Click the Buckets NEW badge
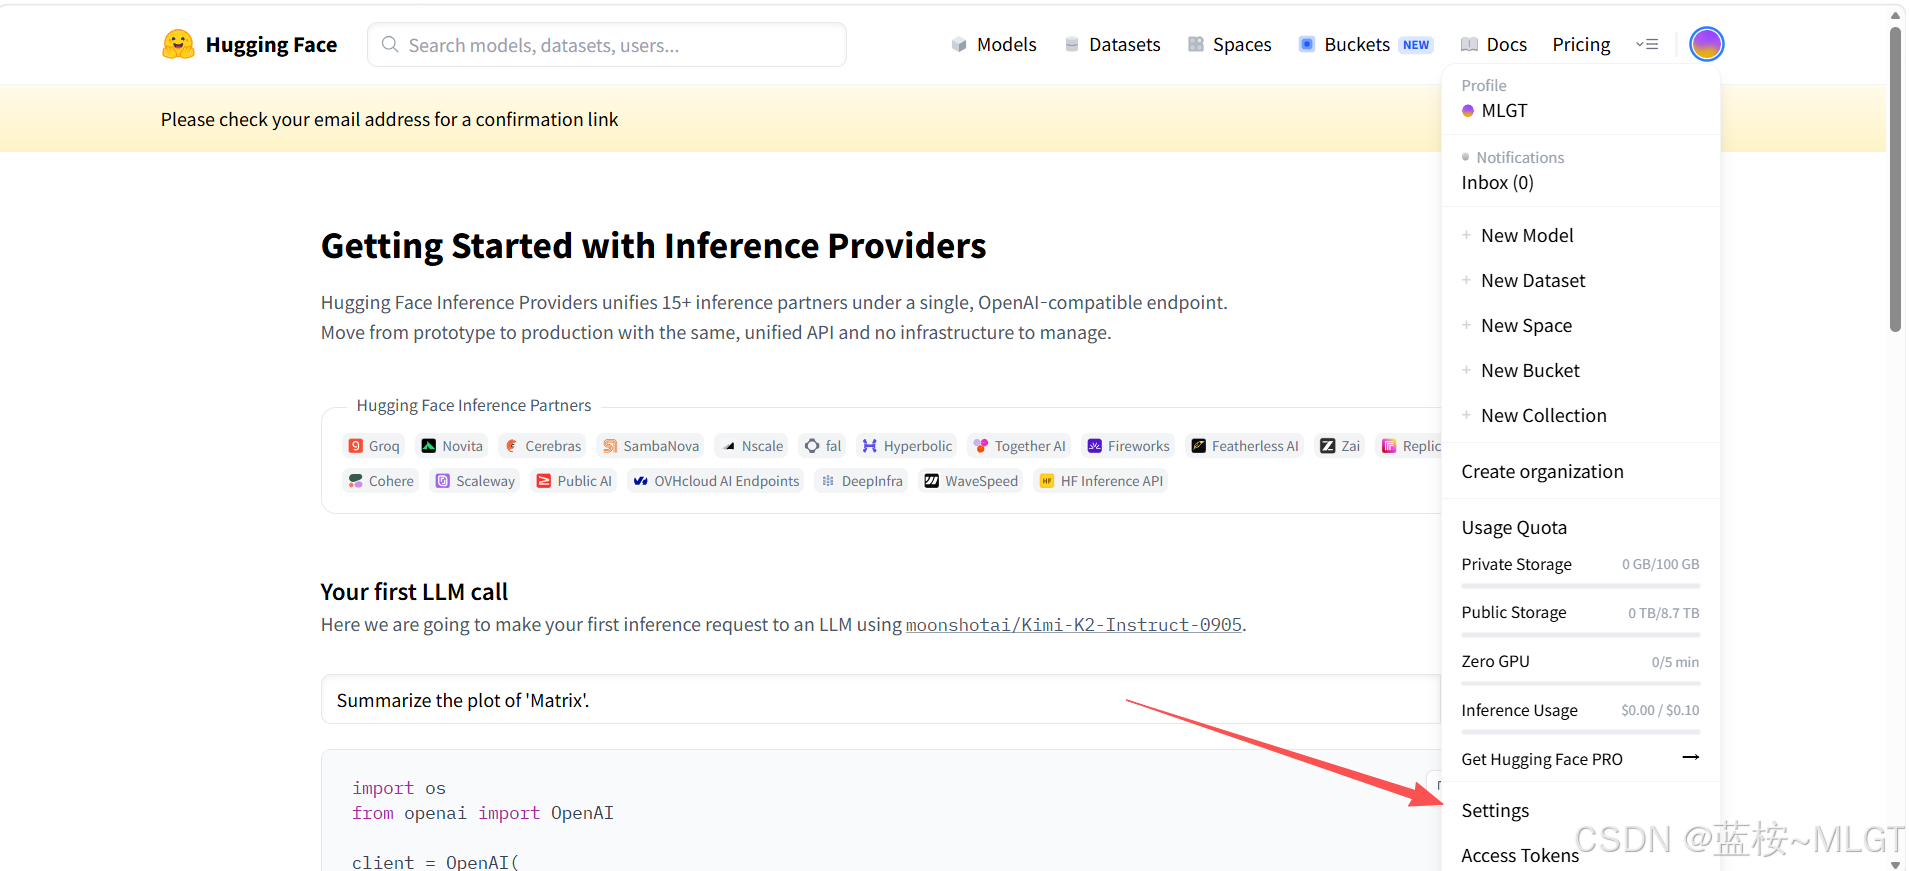The width and height of the screenshot is (1909, 871). (x=1416, y=45)
